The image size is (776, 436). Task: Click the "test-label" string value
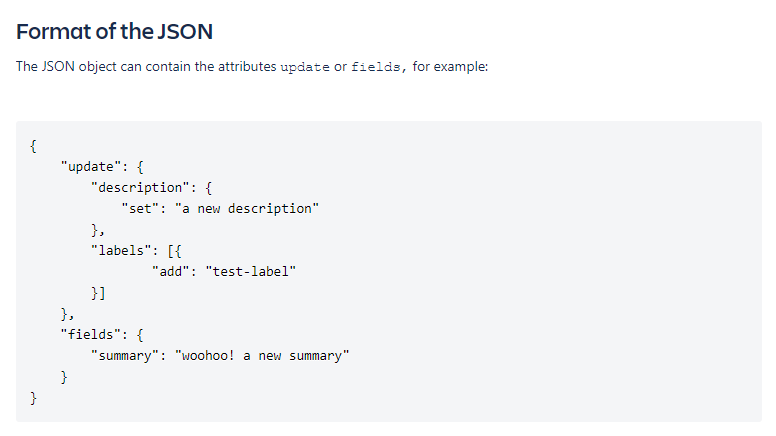251,272
